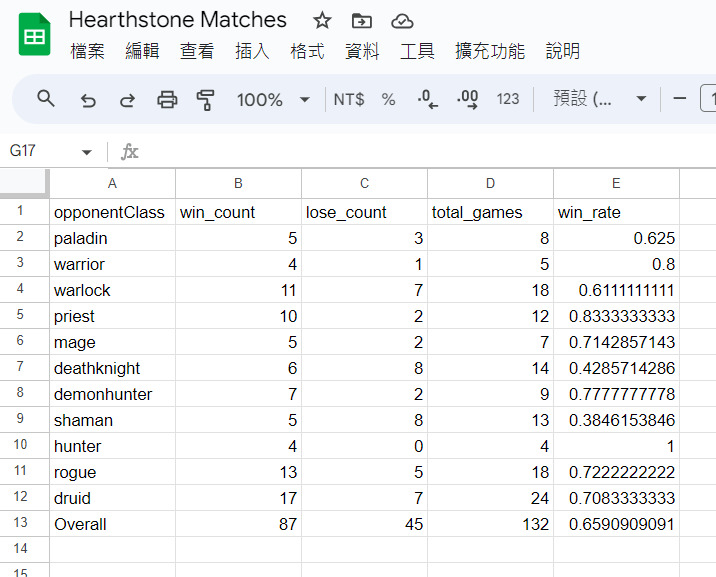Select row 7 header

(x=24, y=367)
